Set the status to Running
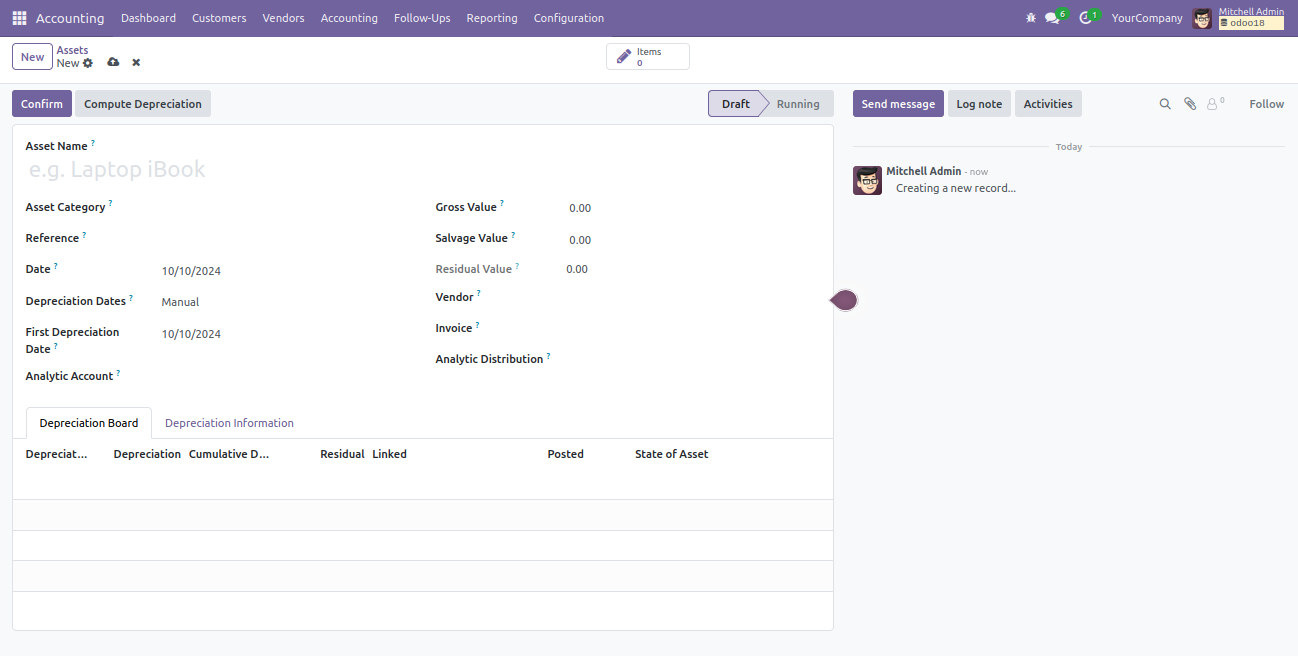1298x656 pixels. [798, 104]
